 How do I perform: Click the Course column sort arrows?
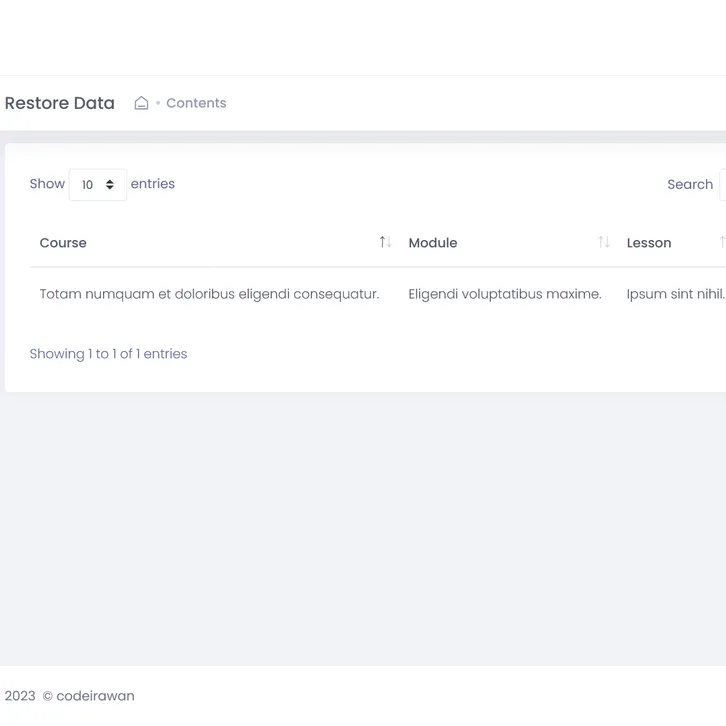[x=385, y=242]
